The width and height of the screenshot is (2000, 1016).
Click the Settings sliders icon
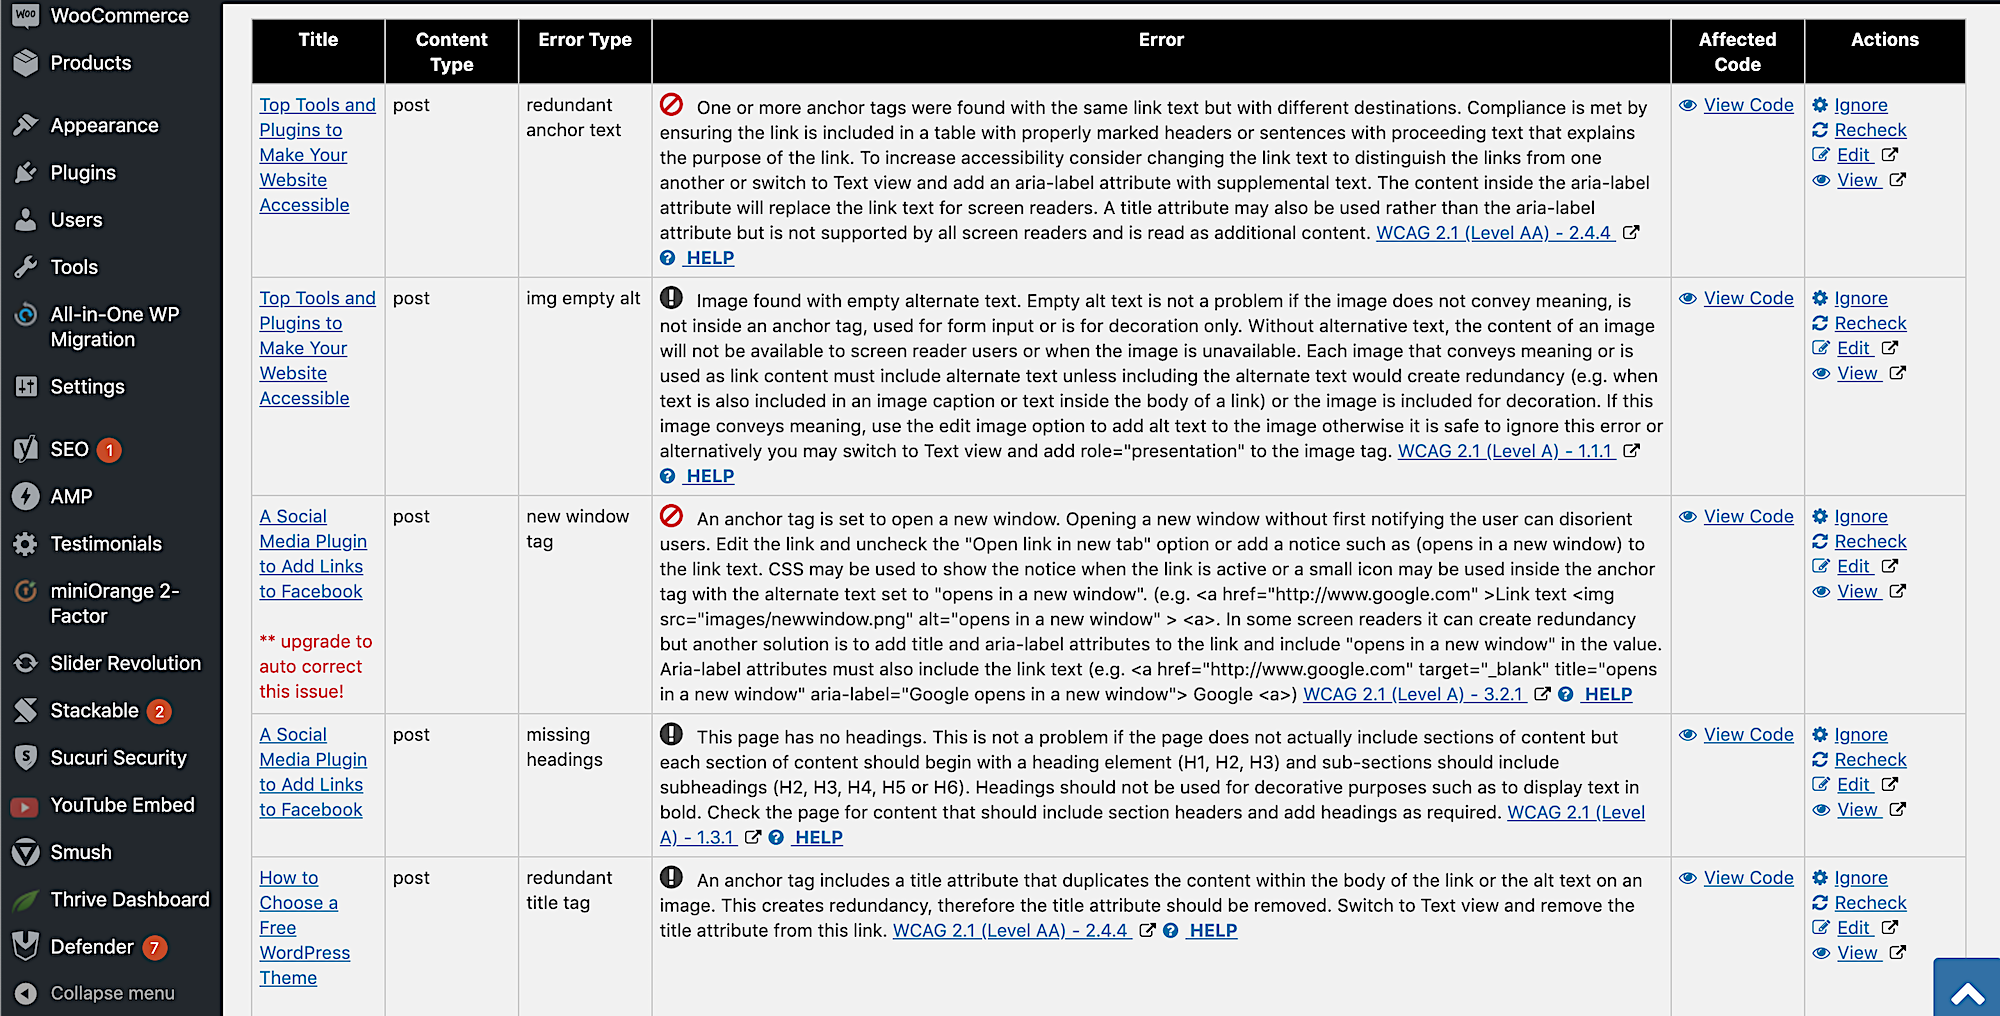26,387
